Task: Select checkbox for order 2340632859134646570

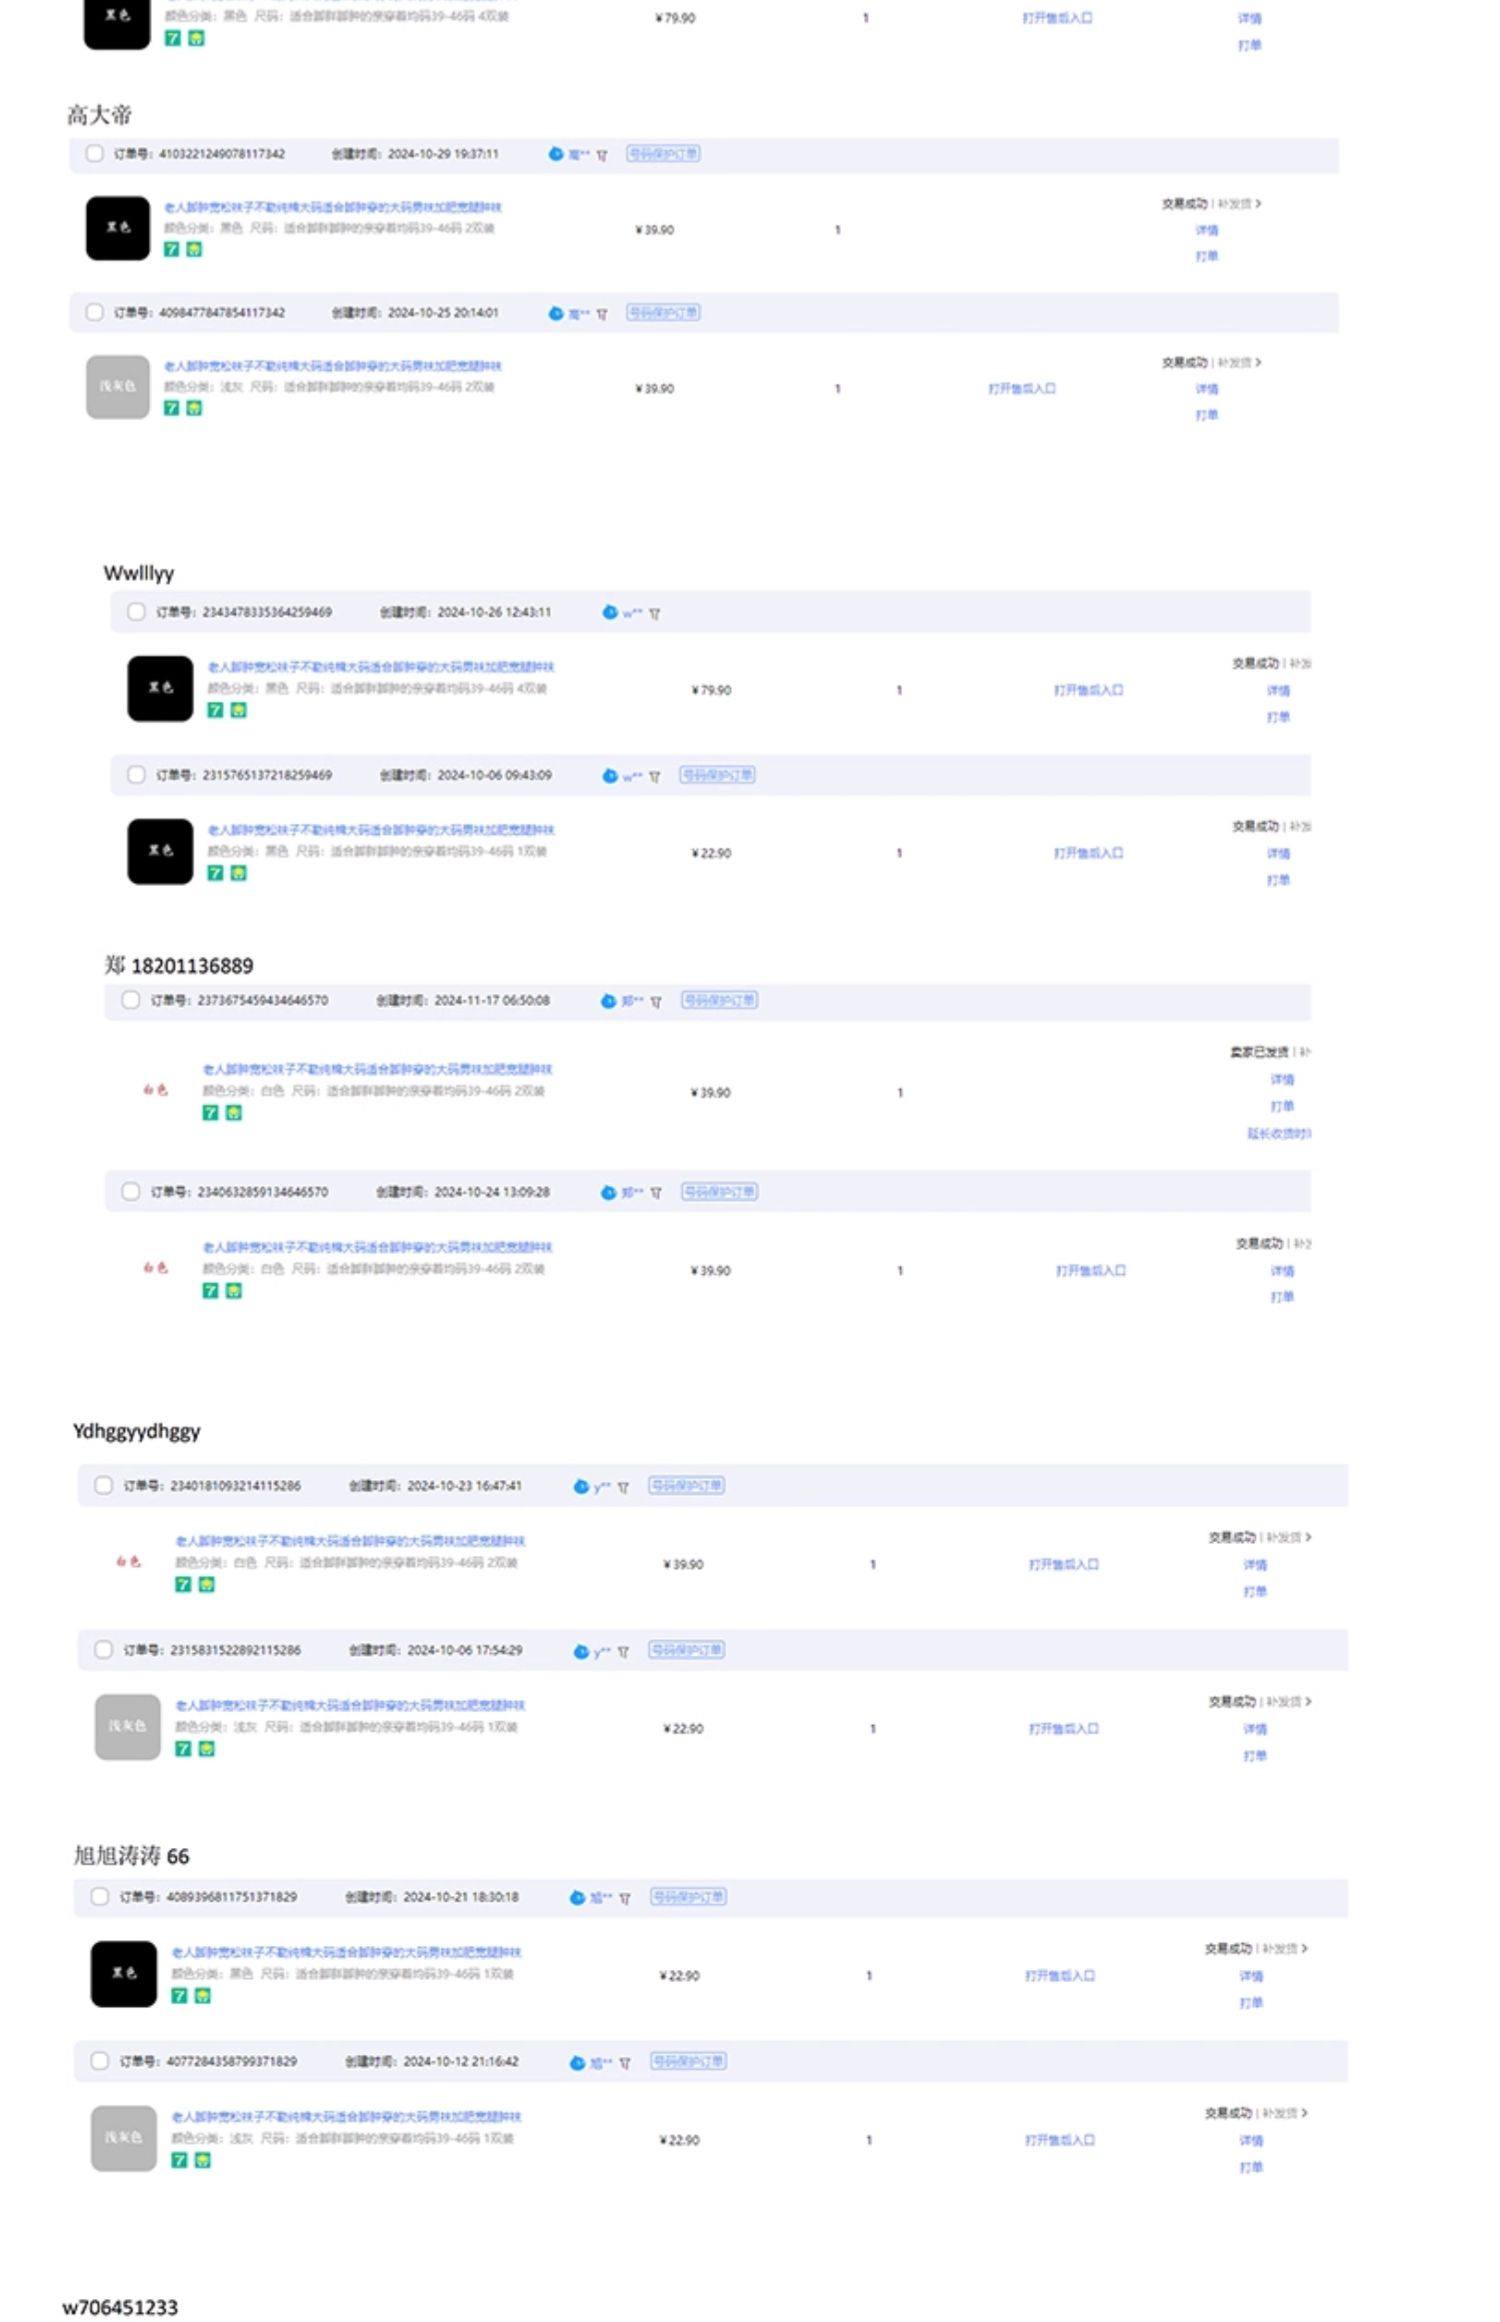Action: coord(130,1191)
